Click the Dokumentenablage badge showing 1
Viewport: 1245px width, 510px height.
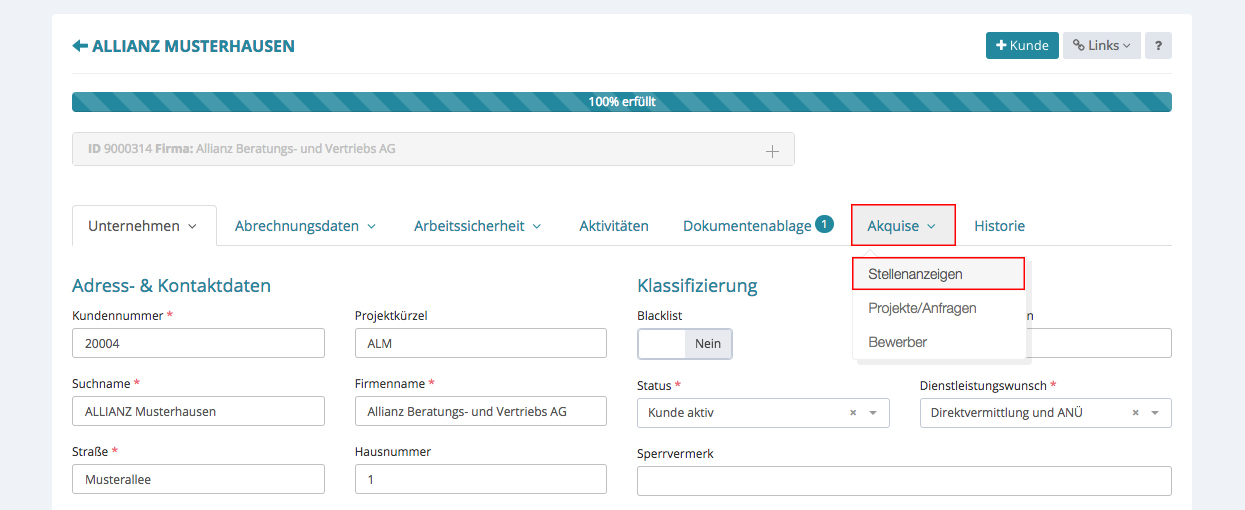pyautogui.click(x=824, y=224)
